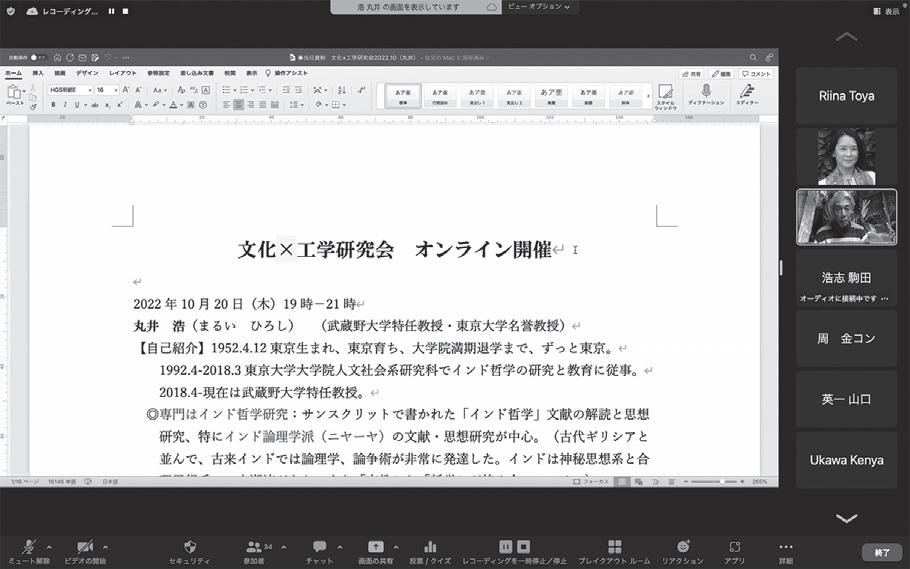Click the 終了 end meeting button

click(x=882, y=552)
